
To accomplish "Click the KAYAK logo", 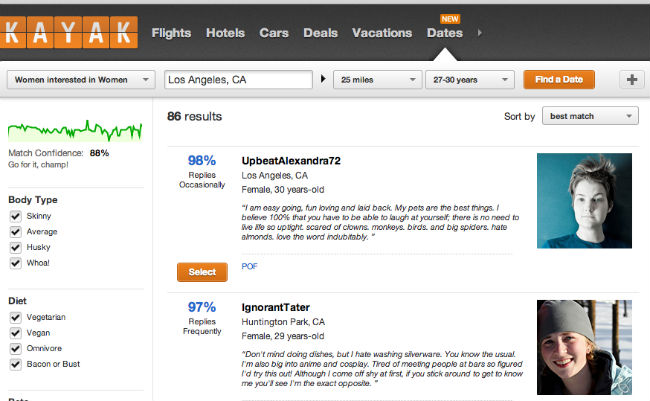I will 69,32.
